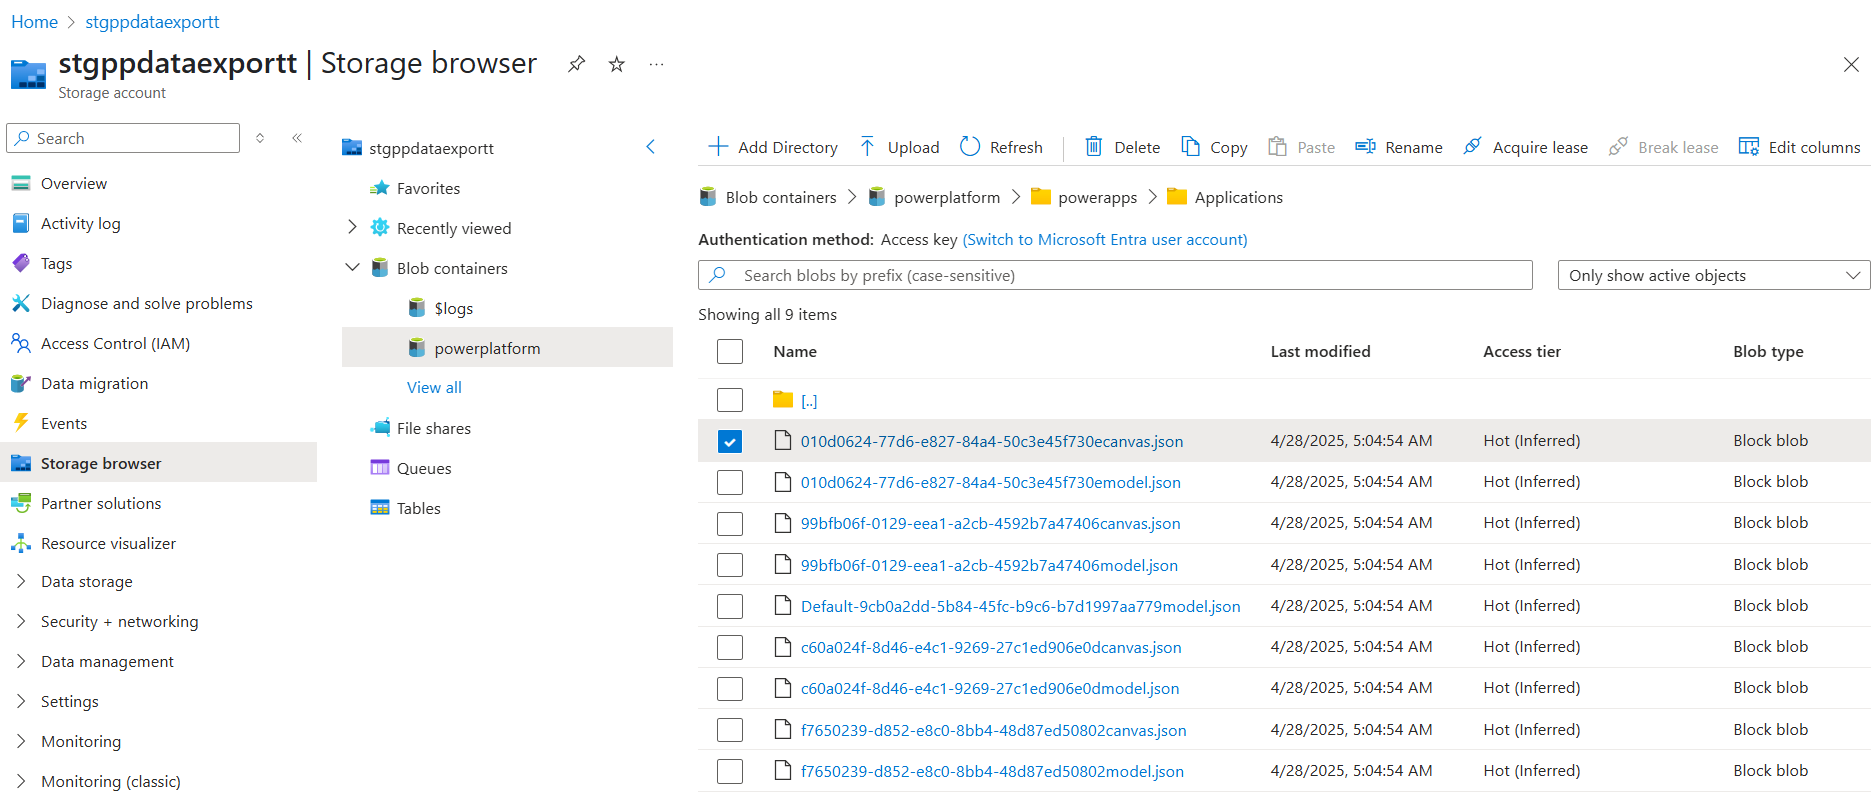Toggle the select-all checkbox in header

click(x=730, y=352)
